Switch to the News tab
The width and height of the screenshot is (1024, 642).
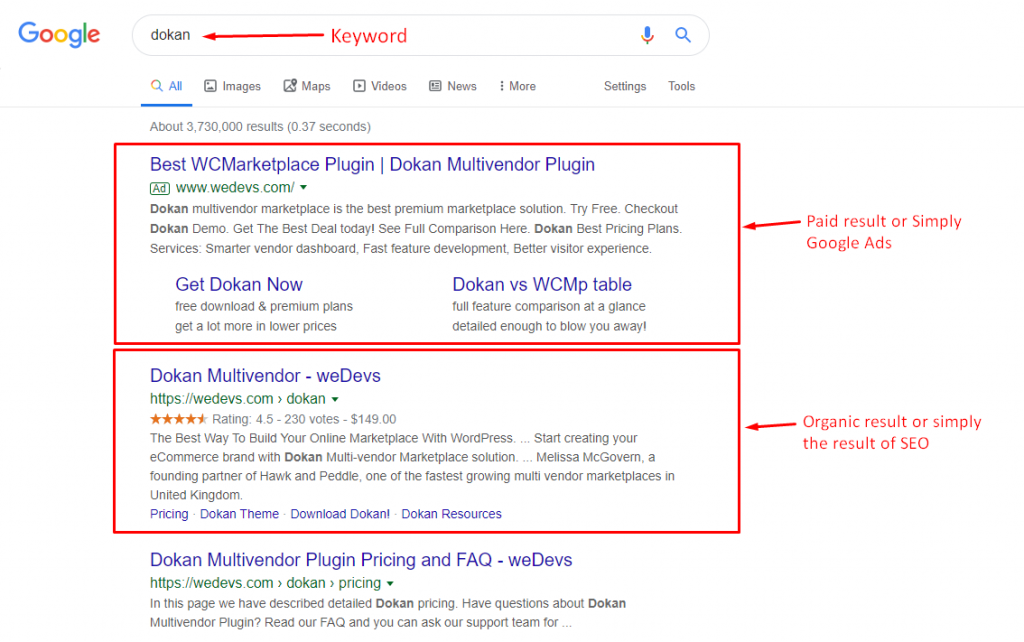point(453,86)
